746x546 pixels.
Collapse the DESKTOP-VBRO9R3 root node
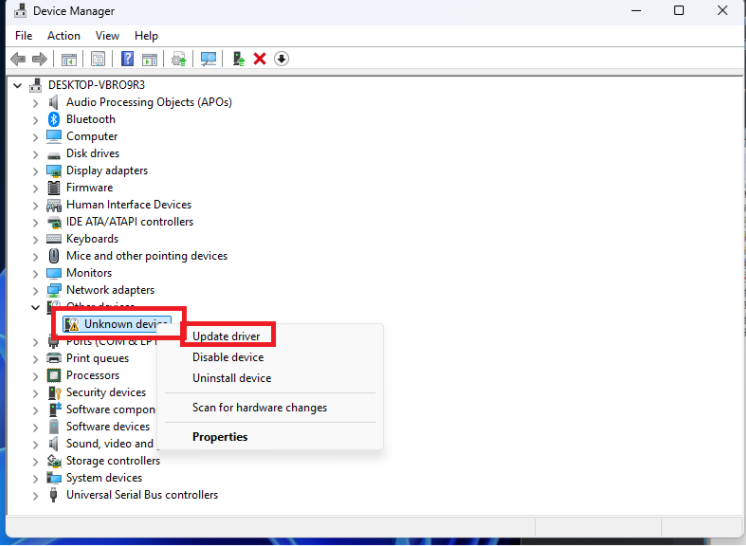(x=20, y=85)
